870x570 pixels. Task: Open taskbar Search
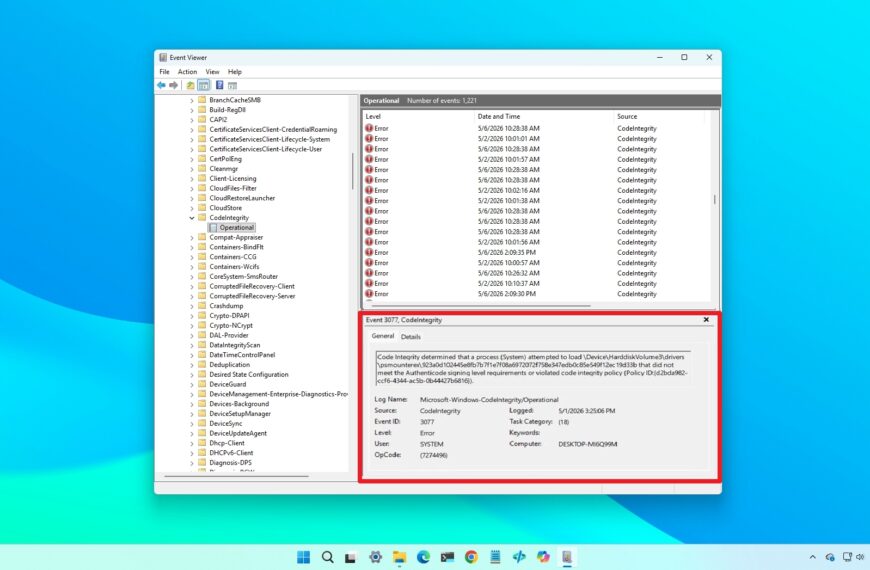tap(328, 557)
